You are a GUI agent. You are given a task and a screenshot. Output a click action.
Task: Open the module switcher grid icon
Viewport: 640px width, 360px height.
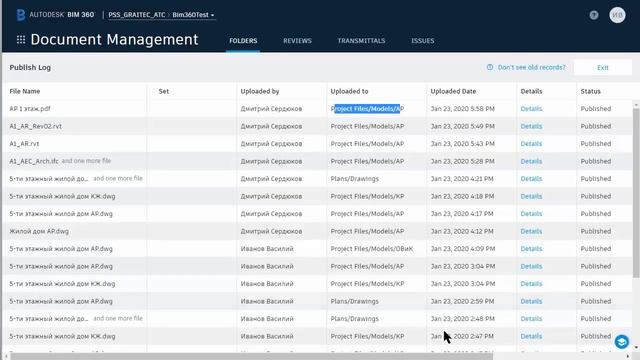[x=21, y=40]
